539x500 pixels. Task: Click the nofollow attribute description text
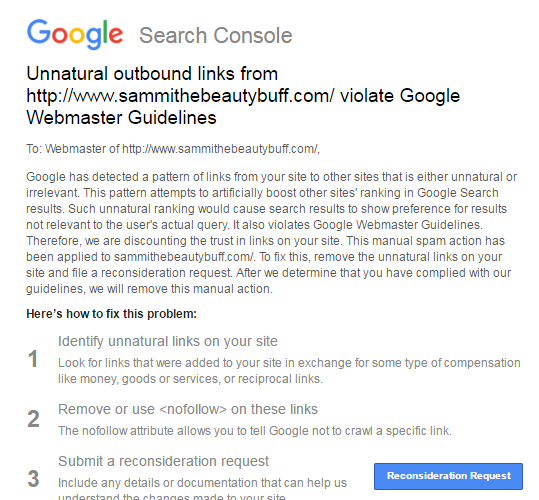tap(255, 431)
